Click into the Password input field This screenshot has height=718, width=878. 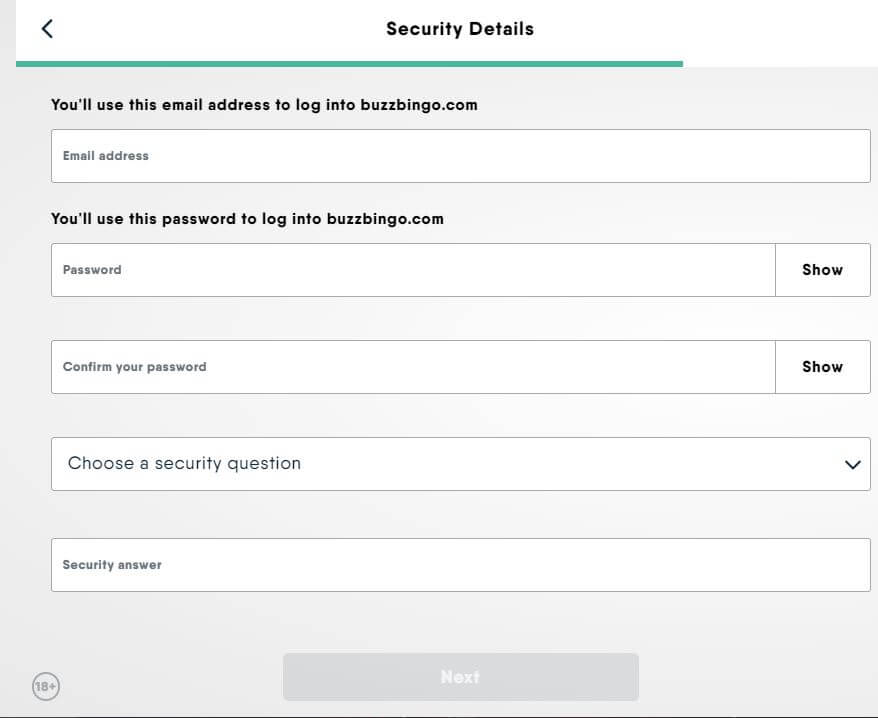[413, 270]
